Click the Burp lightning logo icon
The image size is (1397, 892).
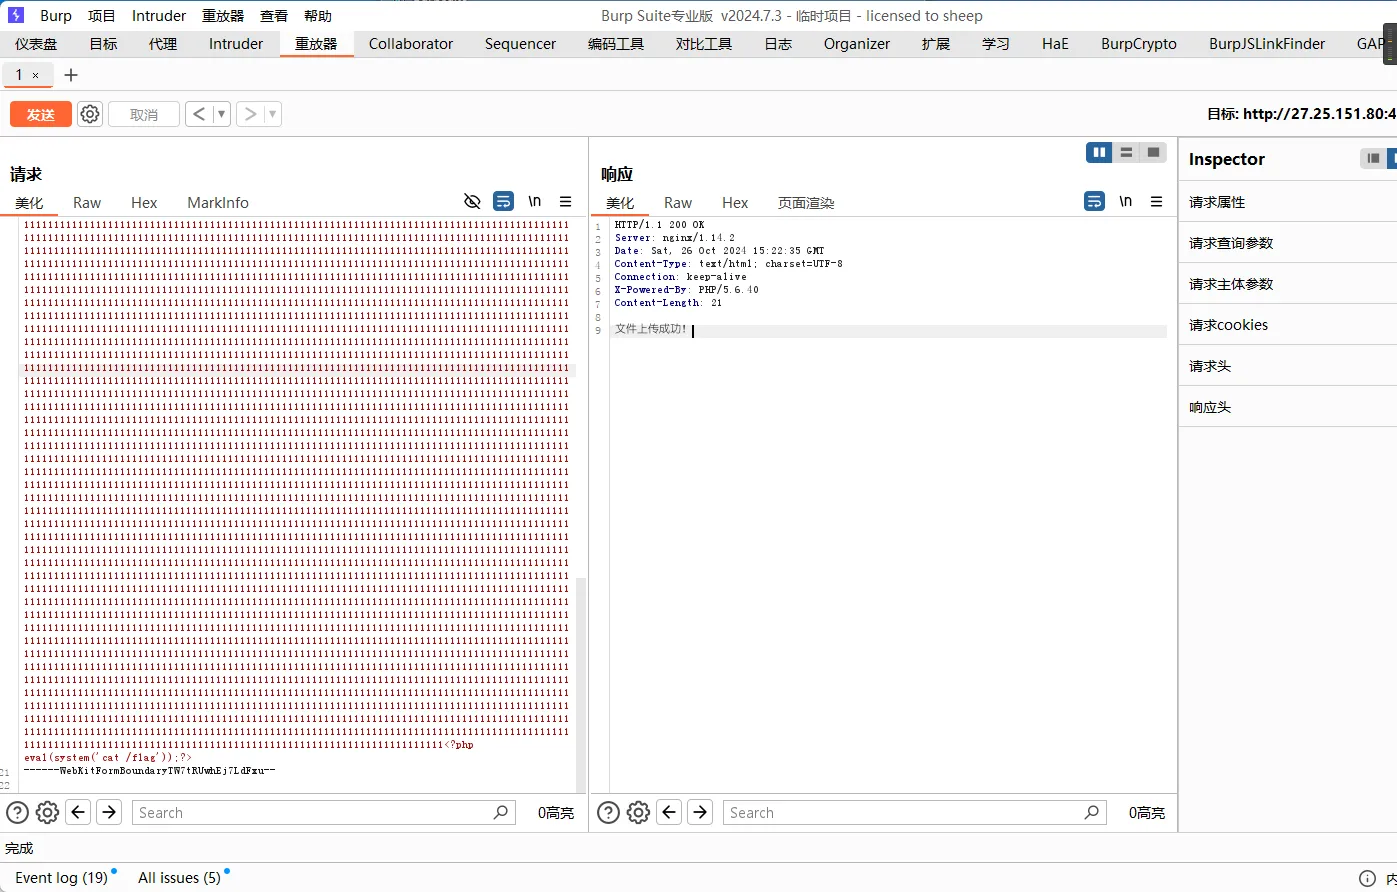pos(16,15)
